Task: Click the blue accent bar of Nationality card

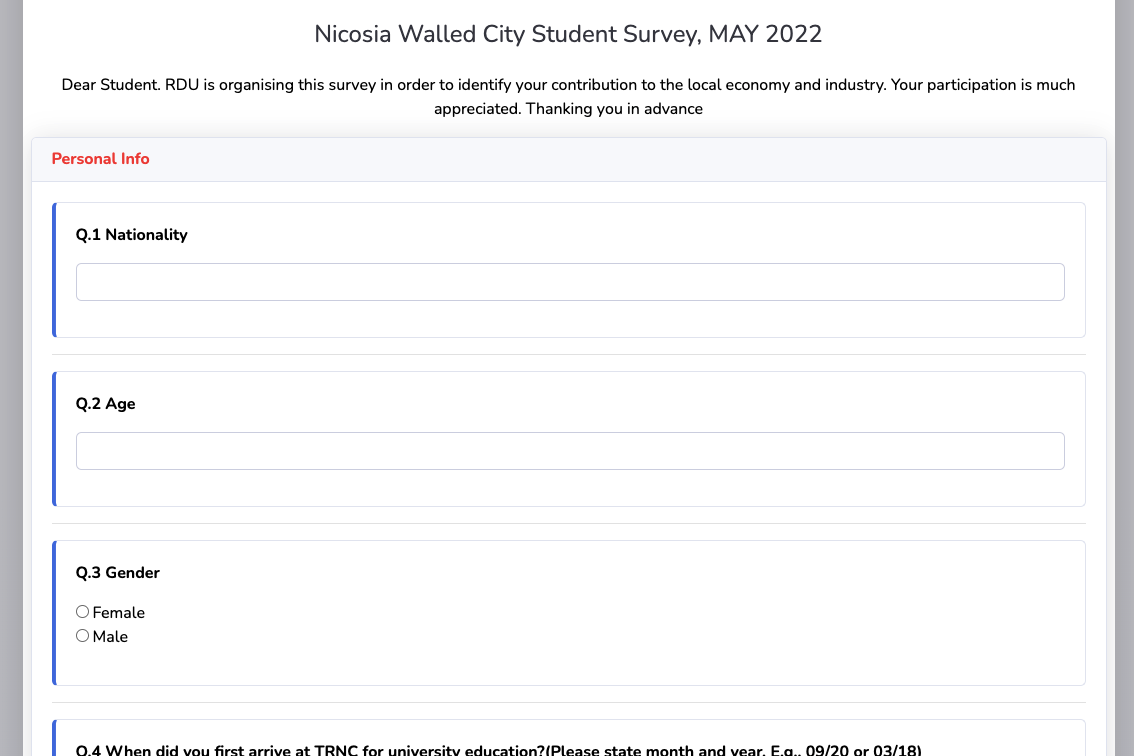Action: [54, 270]
